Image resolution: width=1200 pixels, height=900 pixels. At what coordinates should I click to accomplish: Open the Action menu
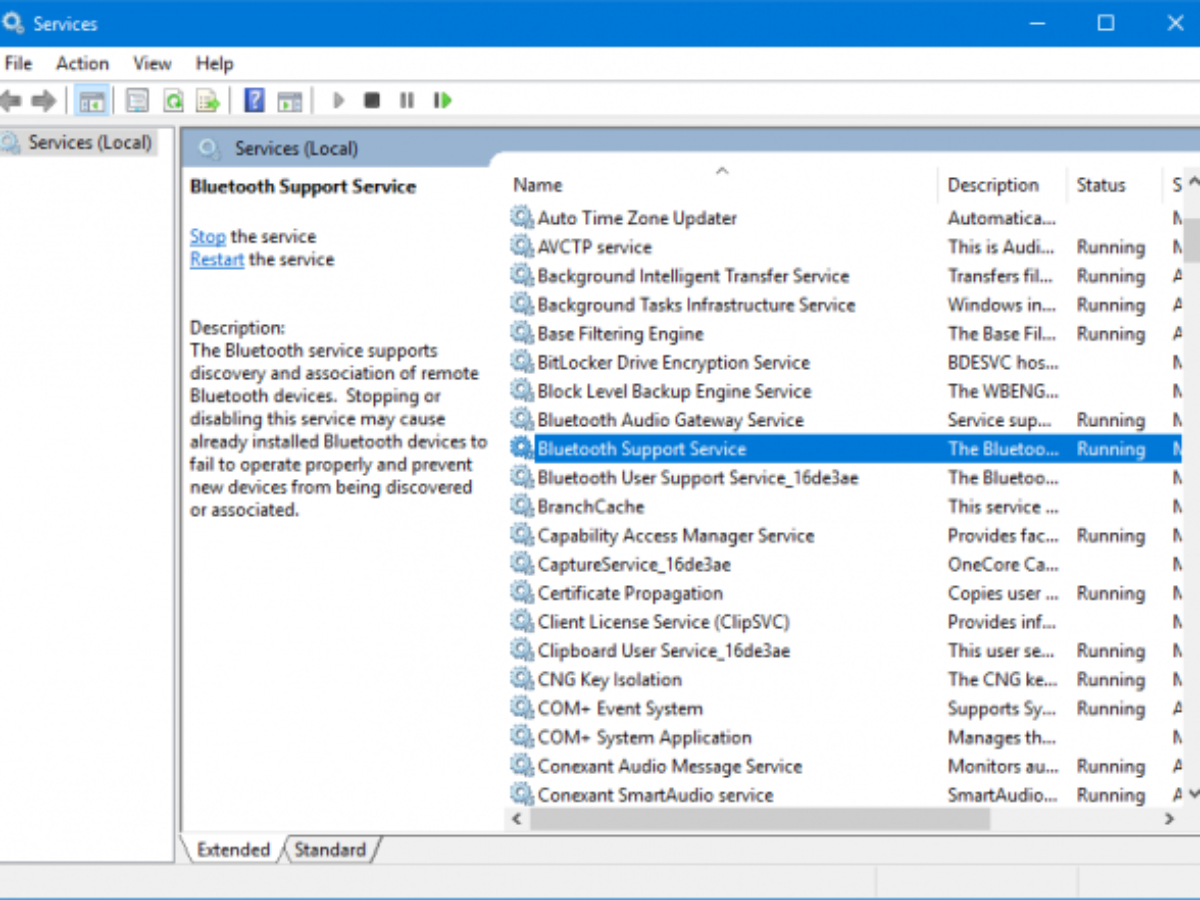coord(82,63)
